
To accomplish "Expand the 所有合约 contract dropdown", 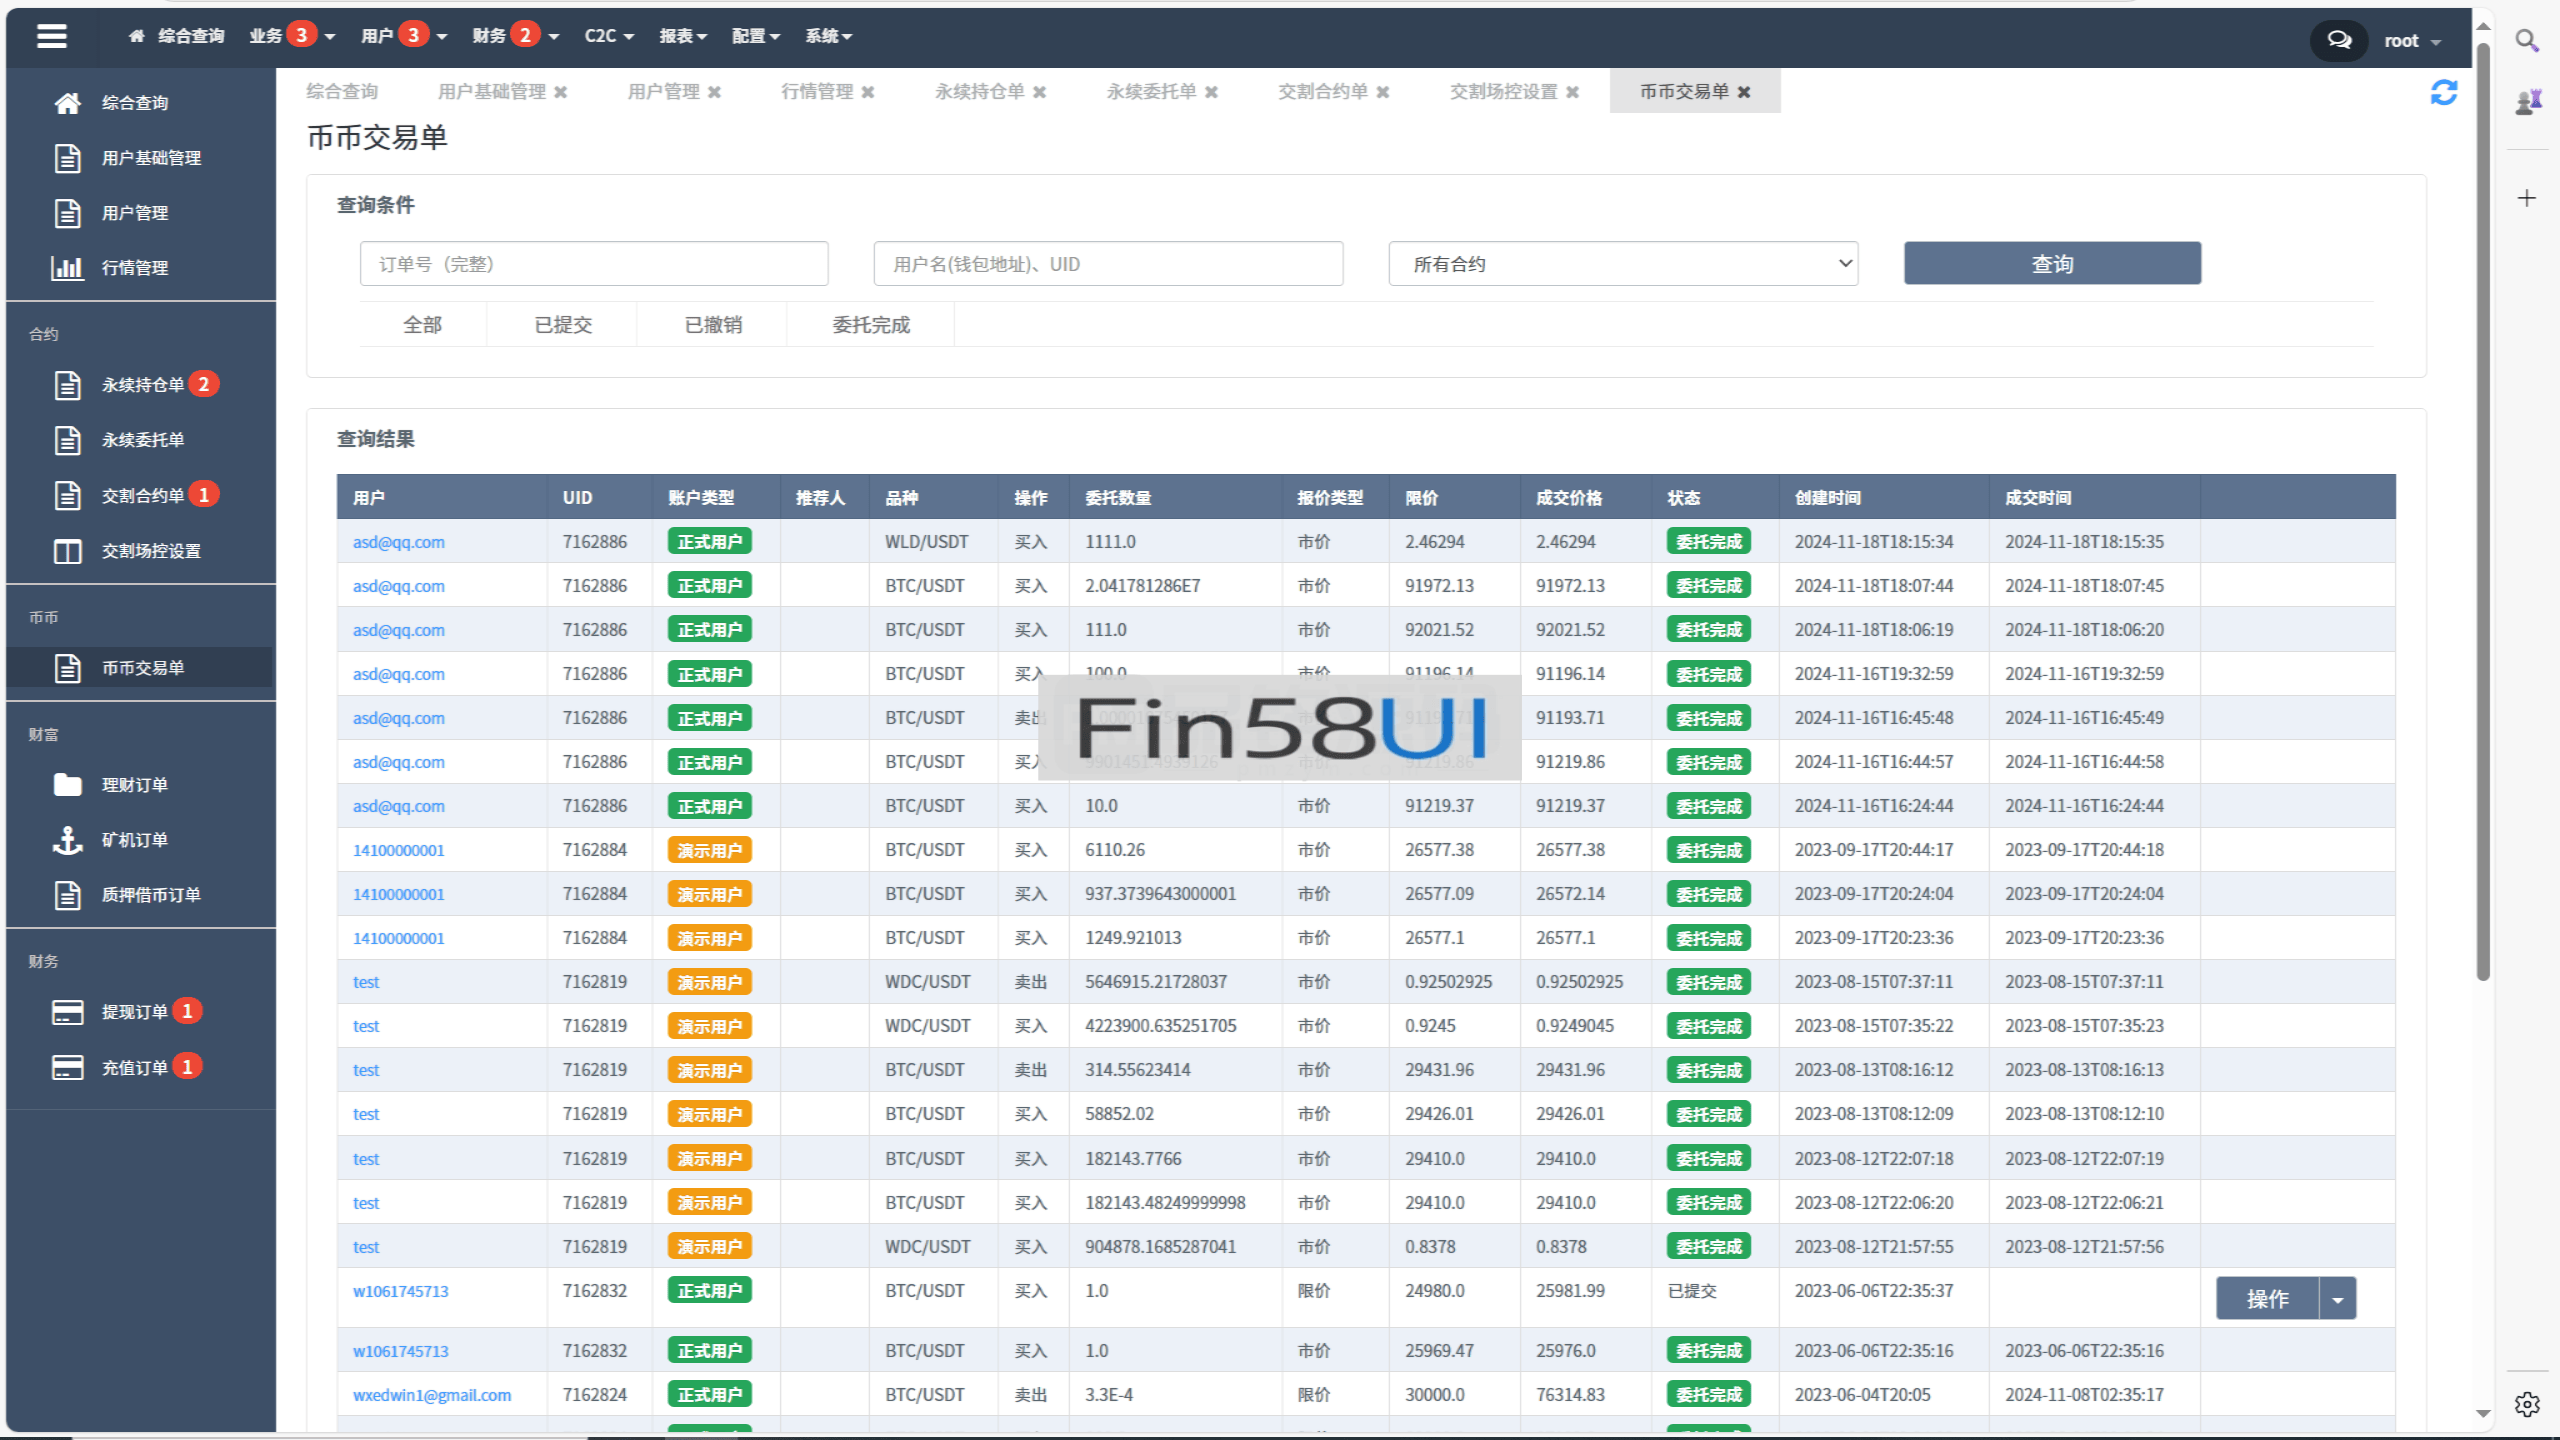I will point(1622,264).
